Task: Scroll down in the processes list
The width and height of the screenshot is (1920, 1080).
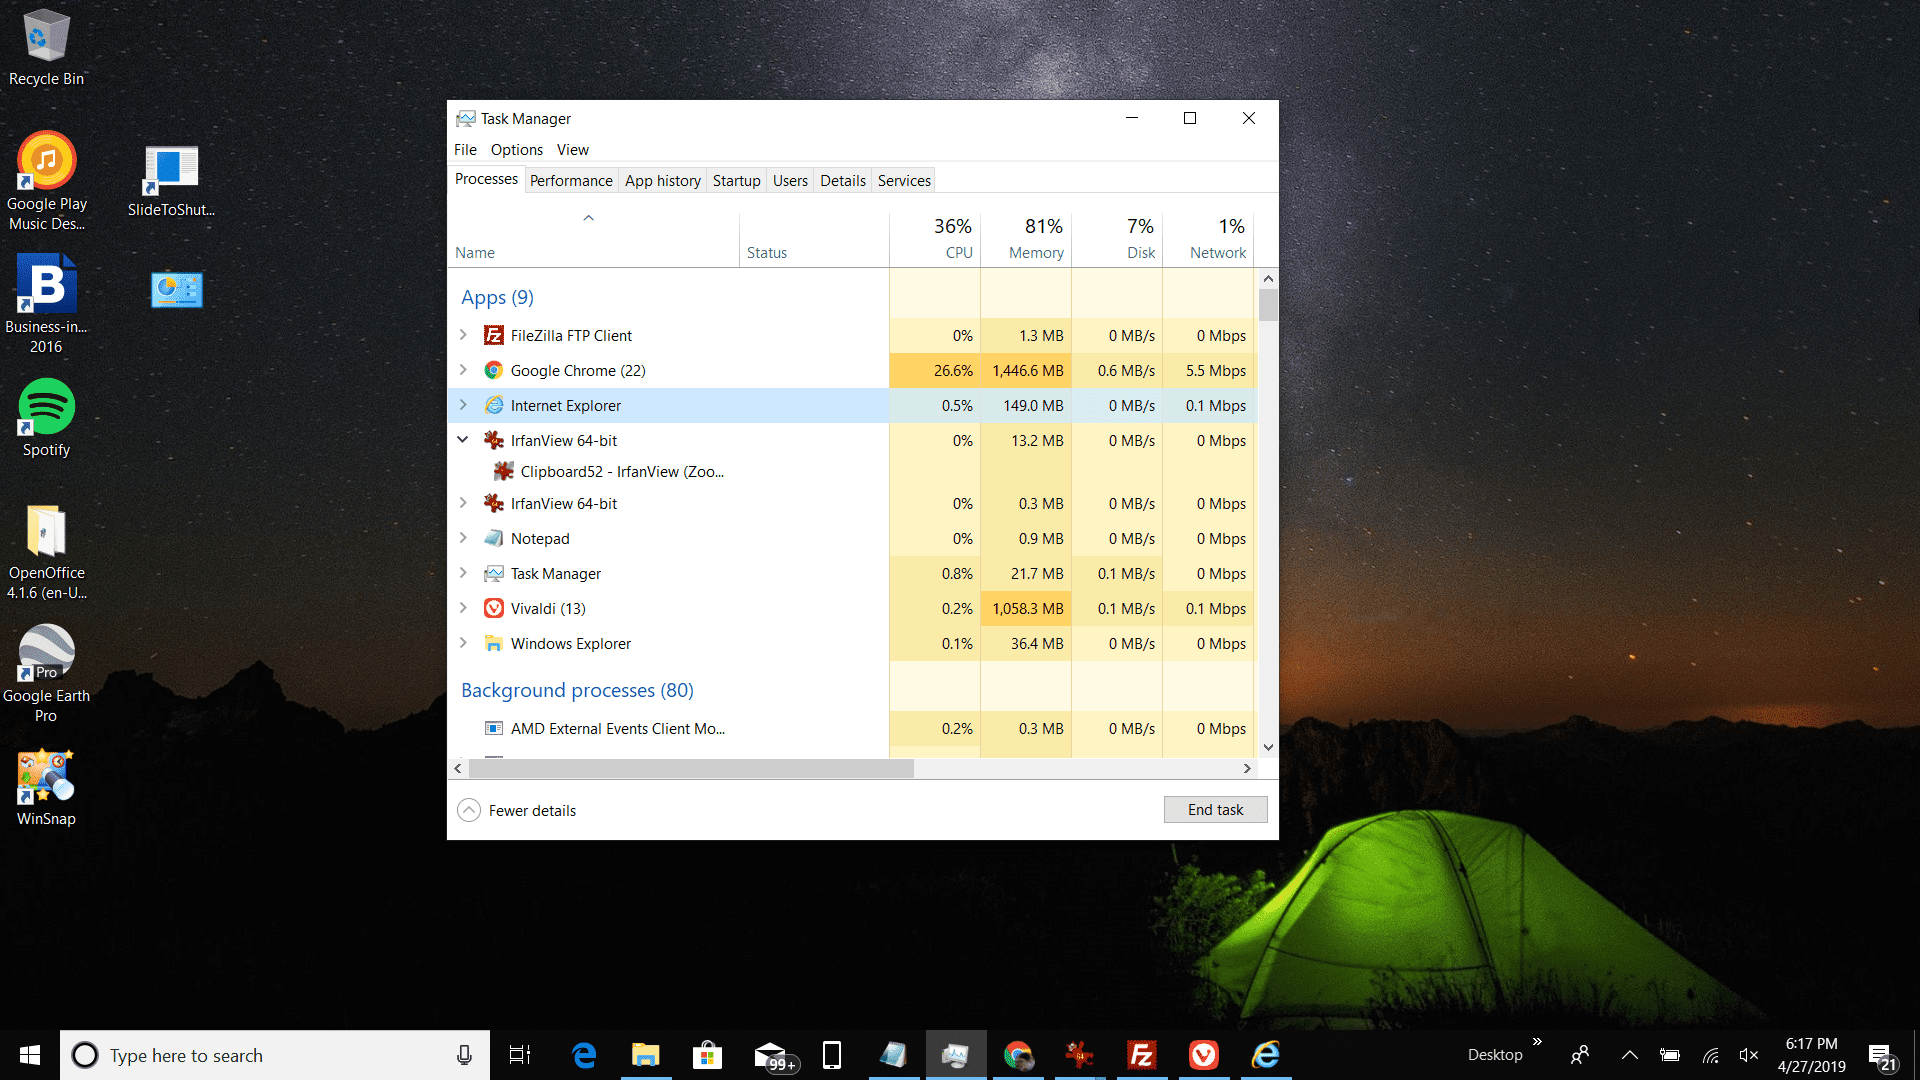Action: point(1266,746)
